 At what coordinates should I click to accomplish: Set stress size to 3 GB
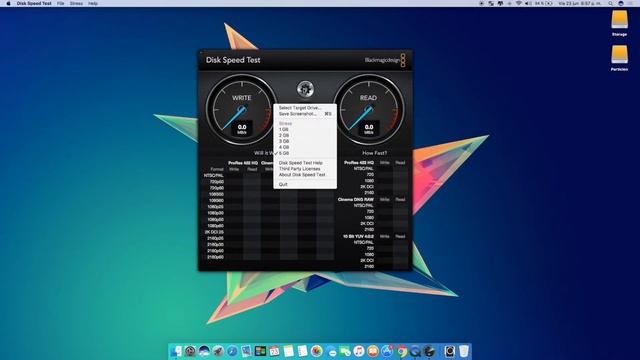pyautogui.click(x=305, y=141)
